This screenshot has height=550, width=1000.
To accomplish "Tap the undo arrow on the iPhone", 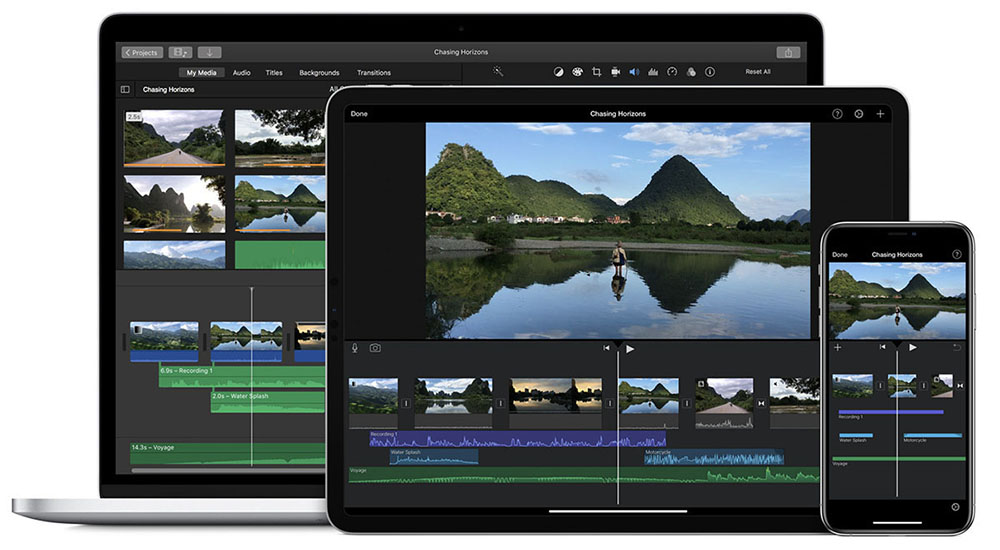I will pyautogui.click(x=956, y=347).
